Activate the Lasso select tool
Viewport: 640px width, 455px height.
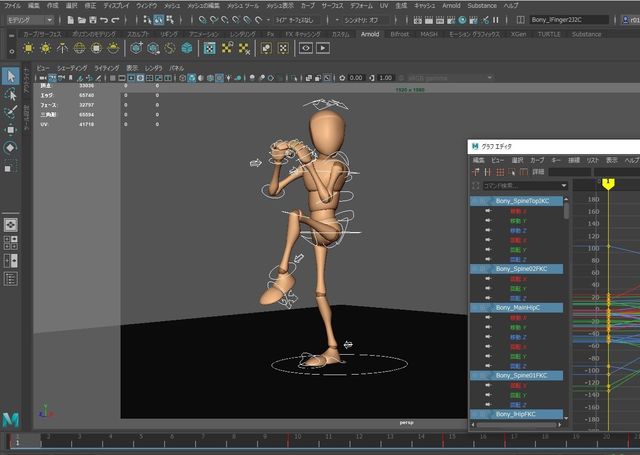pyautogui.click(x=11, y=95)
